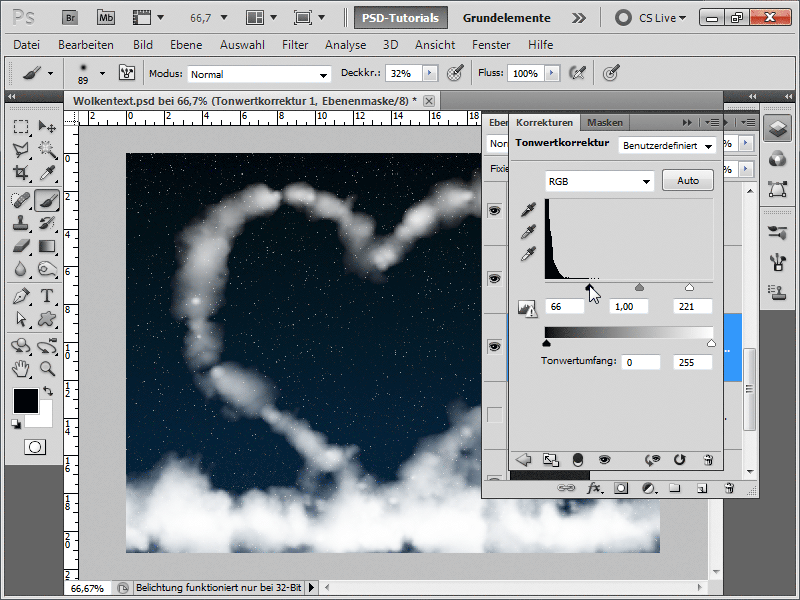Image resolution: width=800 pixels, height=600 pixels.
Task: Switch to the Masken tab
Action: [x=605, y=122]
